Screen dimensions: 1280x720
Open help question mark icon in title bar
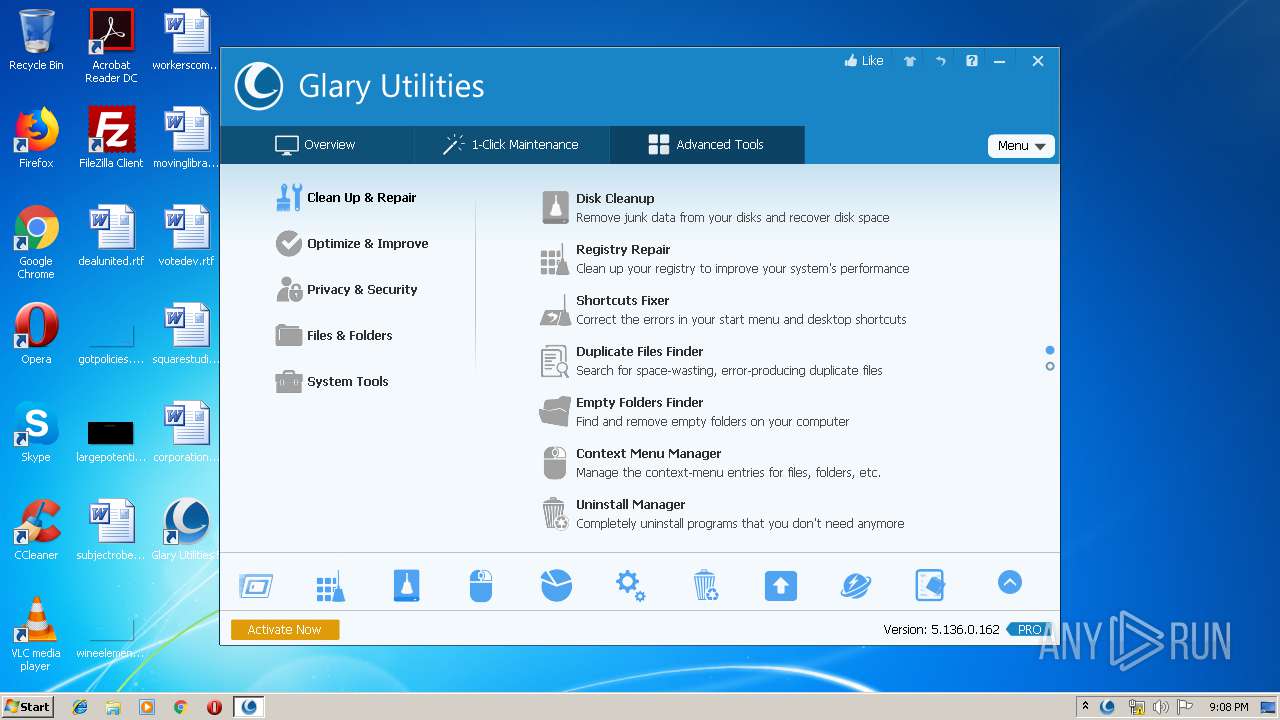pyautogui.click(x=971, y=61)
